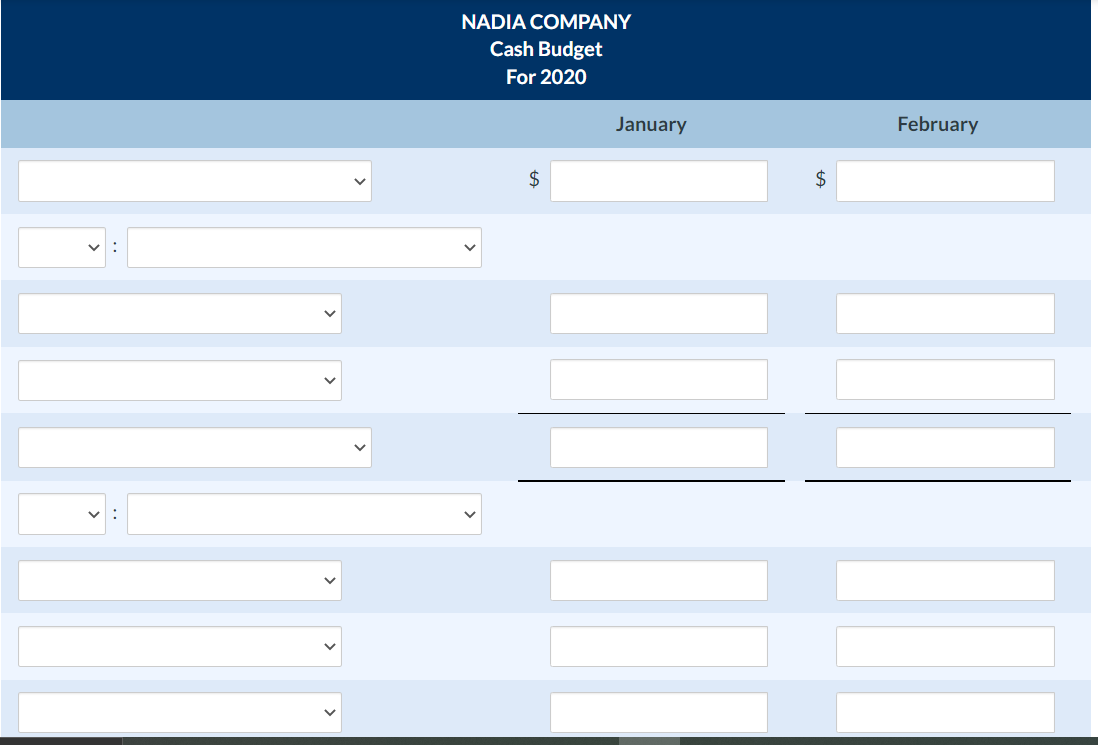1098x745 pixels.
Task: Open the first line-item dropdown below the second colon row
Action: point(180,580)
